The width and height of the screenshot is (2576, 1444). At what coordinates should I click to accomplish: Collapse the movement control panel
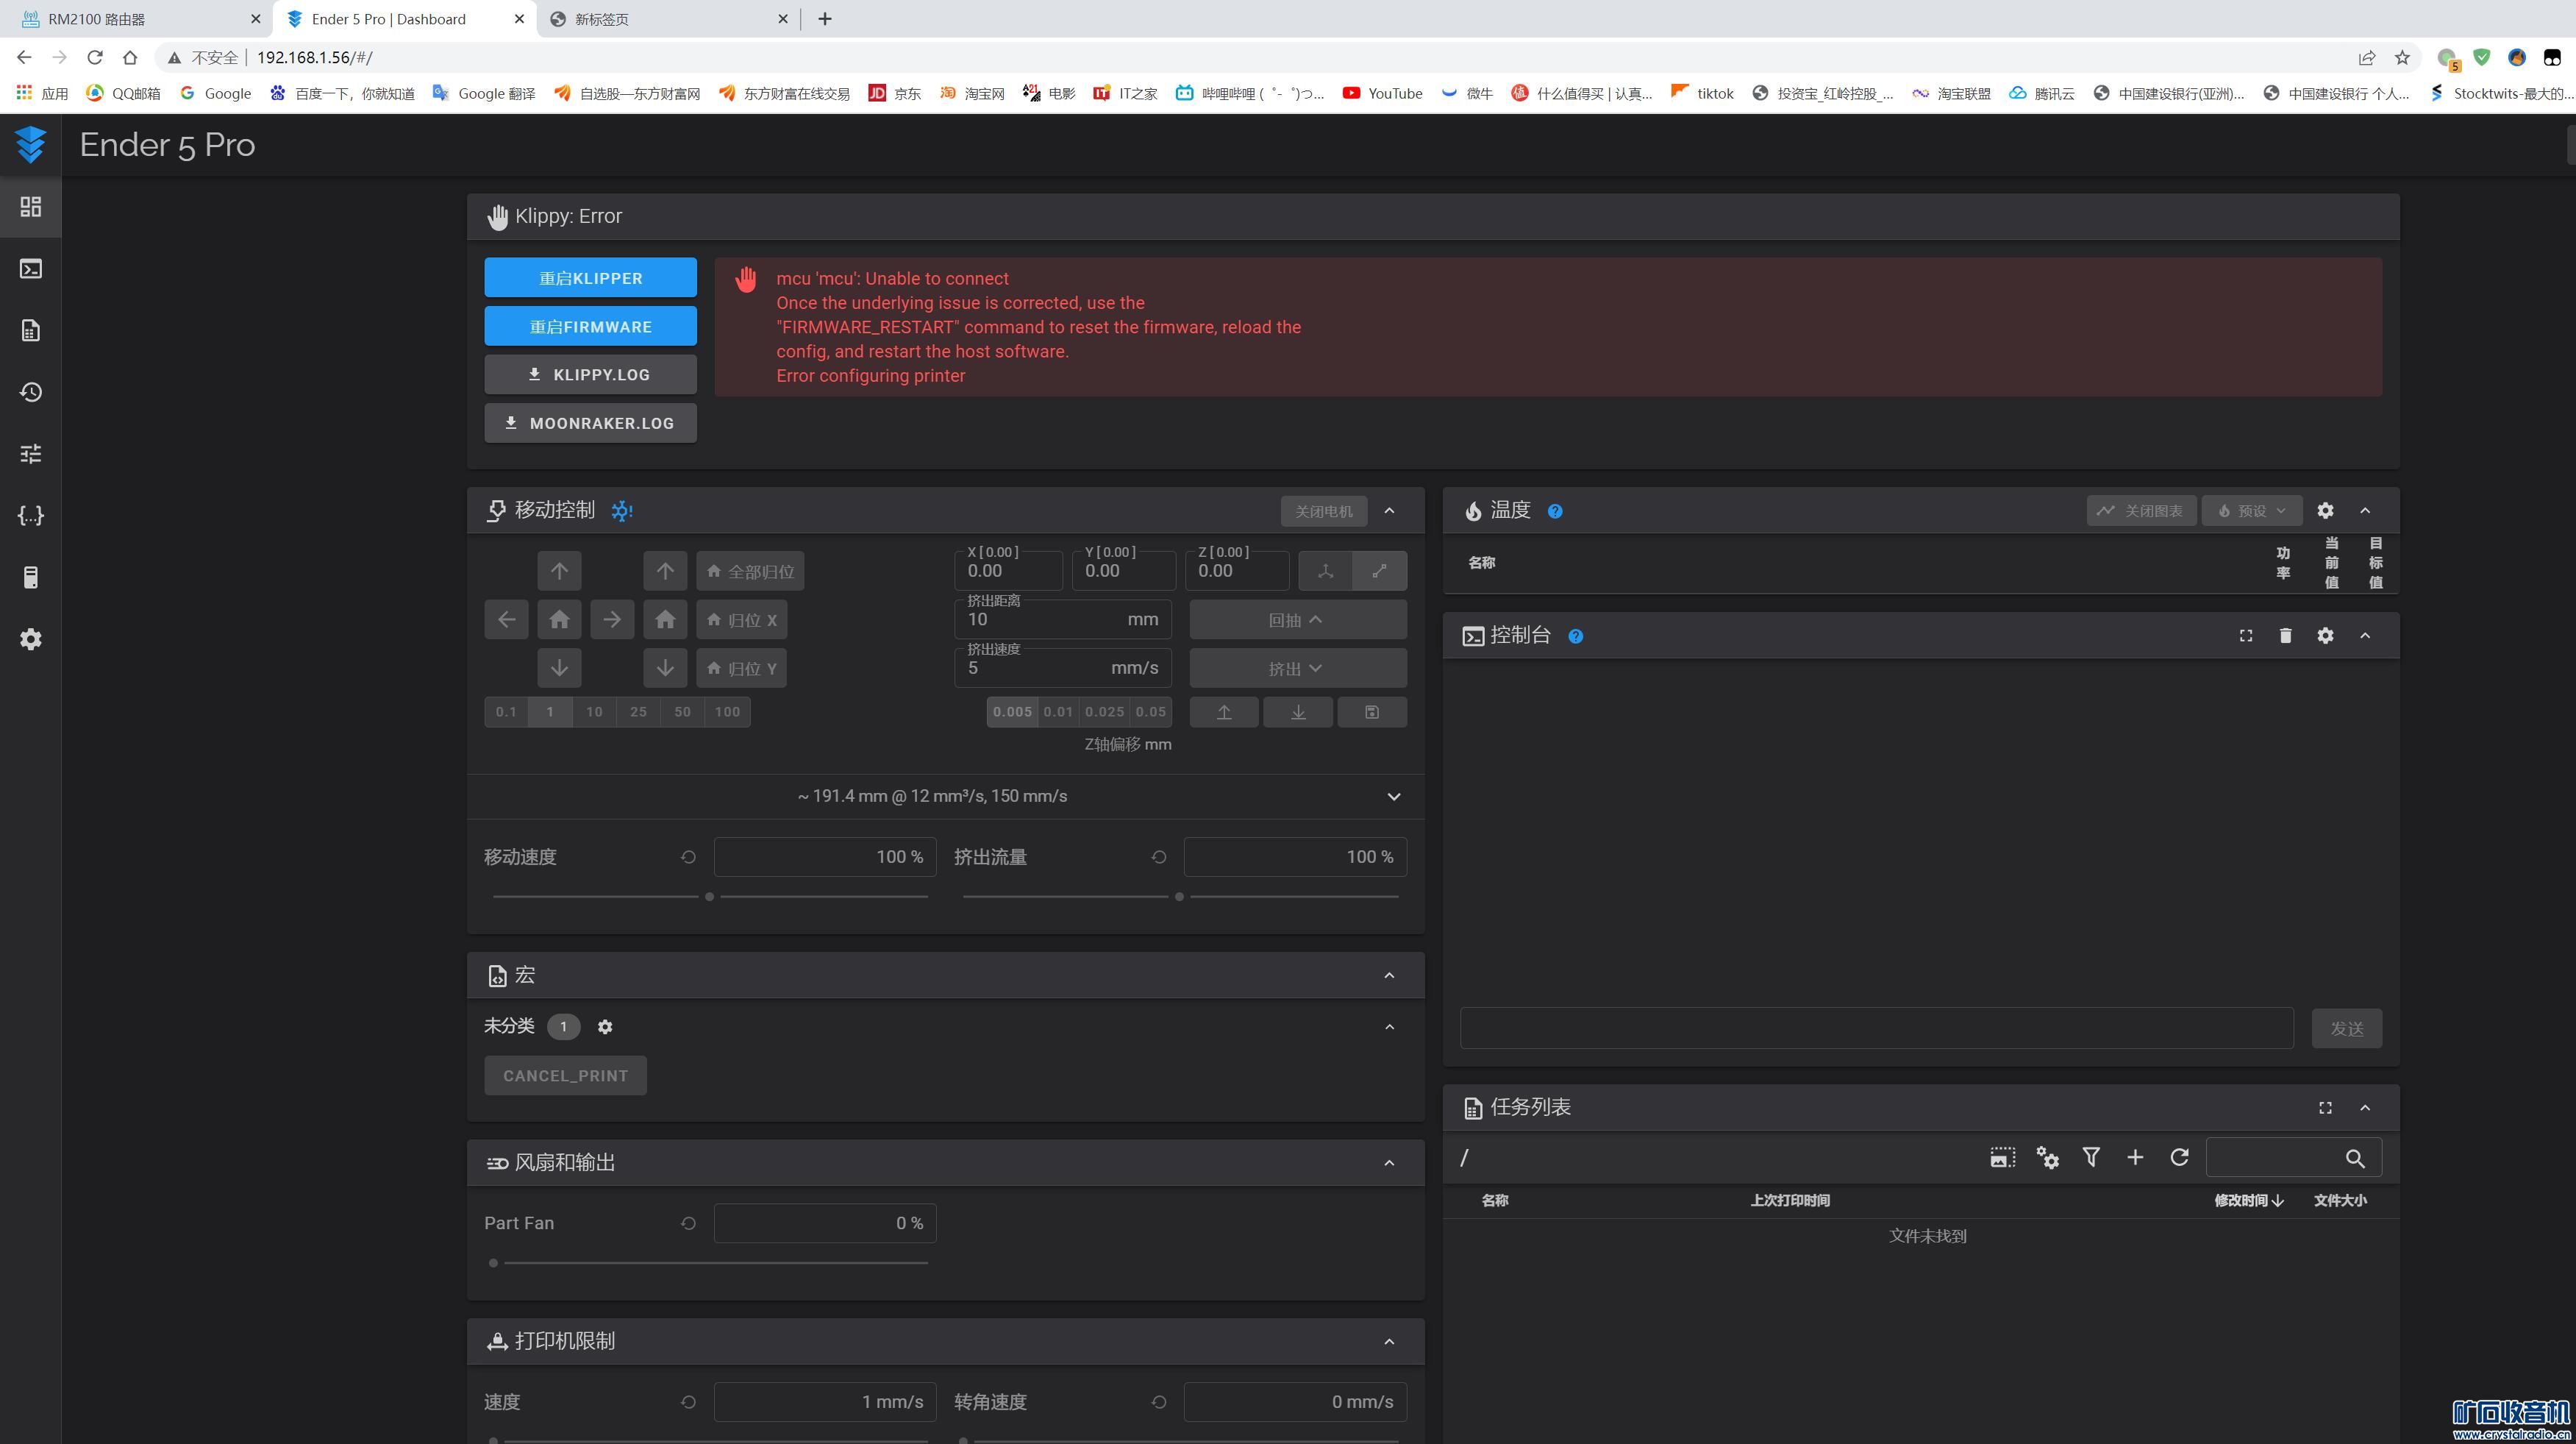[x=1389, y=511]
